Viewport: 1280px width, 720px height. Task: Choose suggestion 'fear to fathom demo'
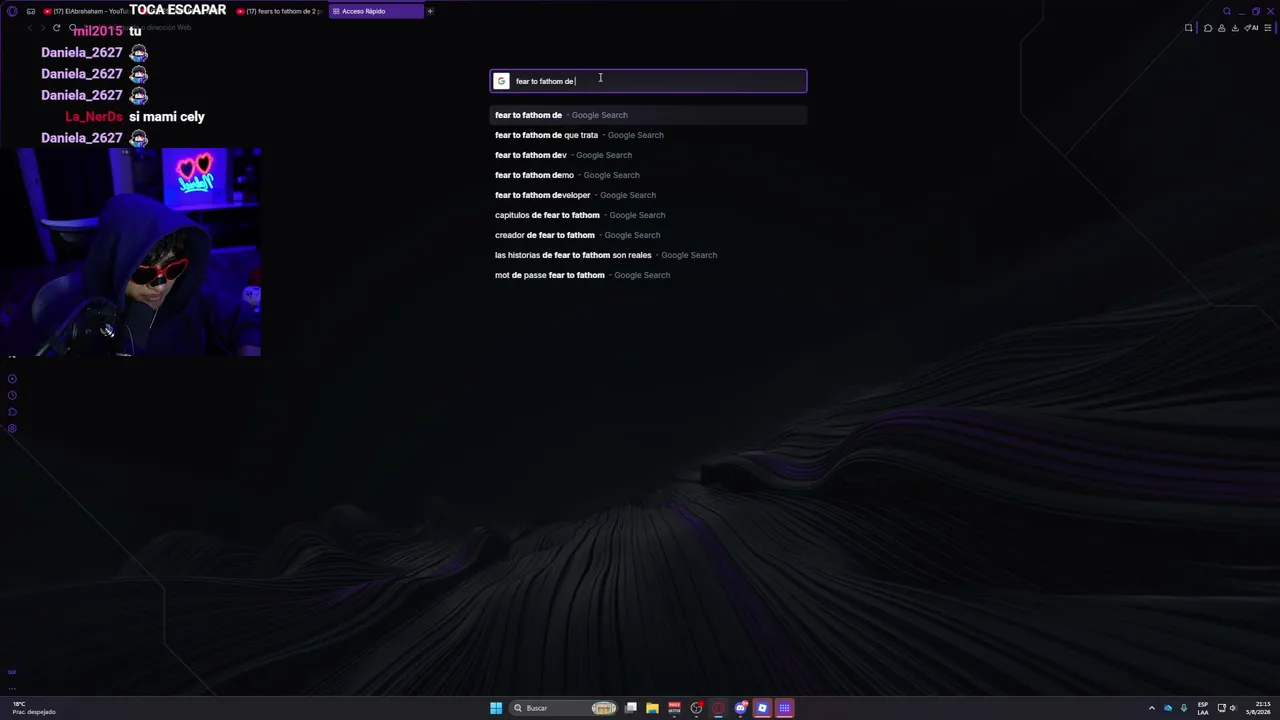point(648,175)
